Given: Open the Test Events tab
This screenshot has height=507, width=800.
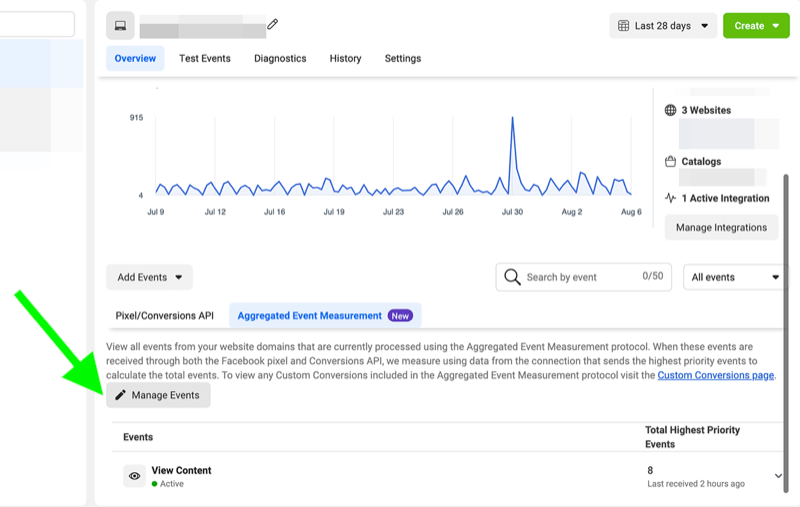Looking at the screenshot, I should 205,58.
